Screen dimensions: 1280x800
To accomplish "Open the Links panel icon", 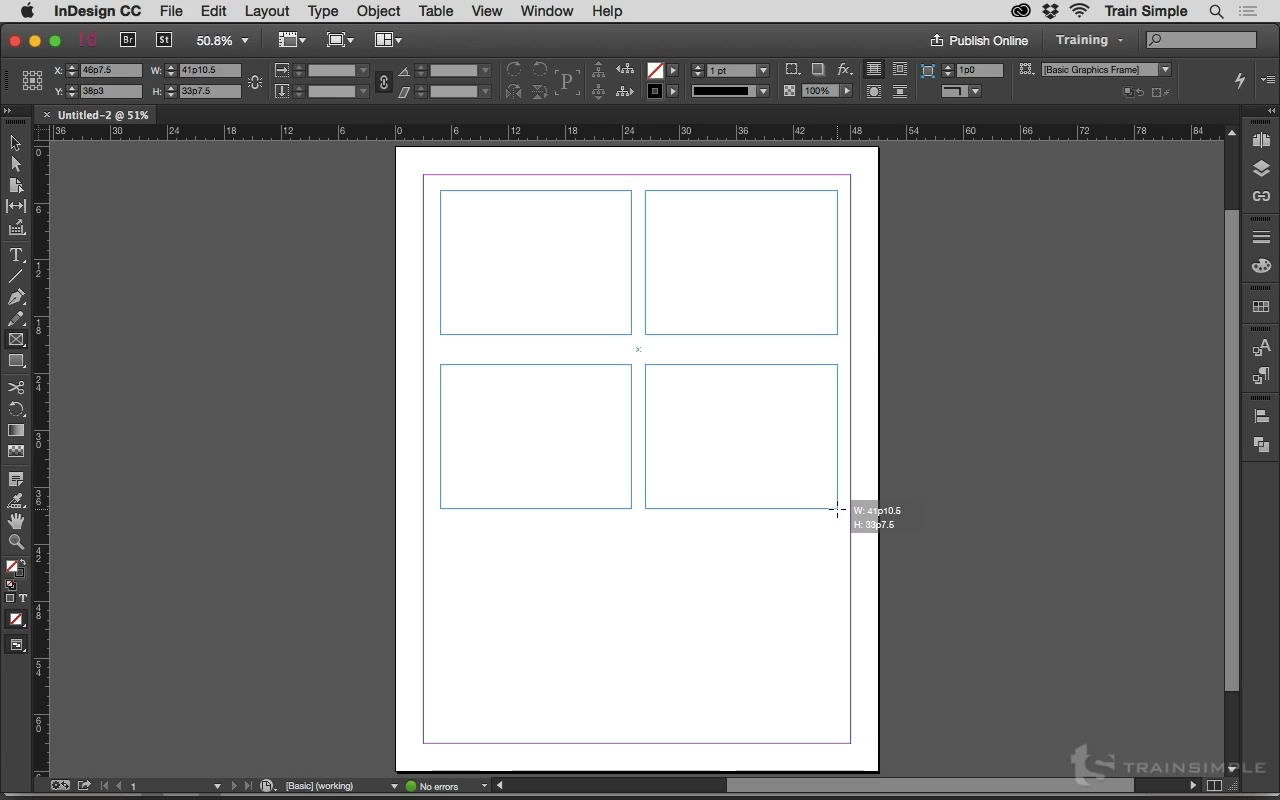I will pos(1261,196).
